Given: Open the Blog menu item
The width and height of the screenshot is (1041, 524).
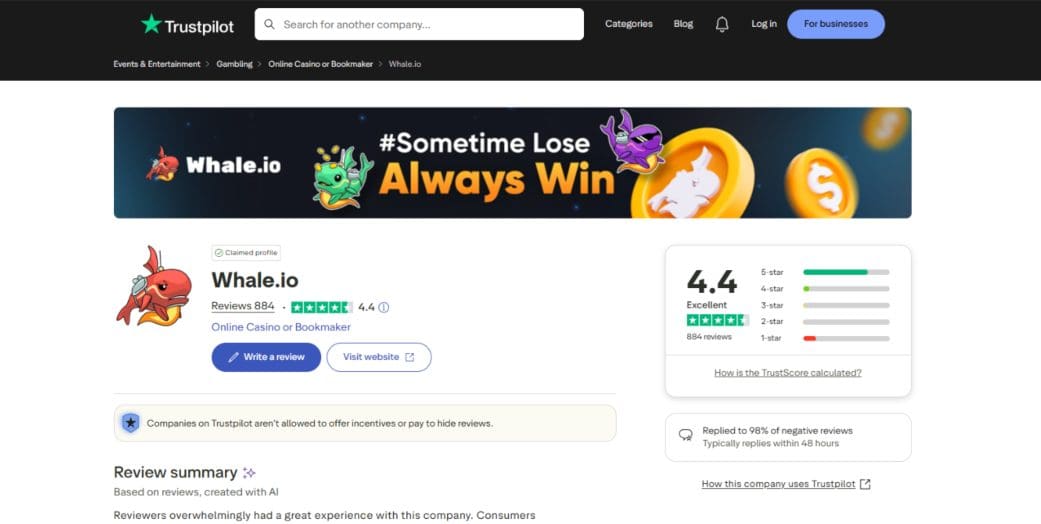Looking at the screenshot, I should [683, 24].
